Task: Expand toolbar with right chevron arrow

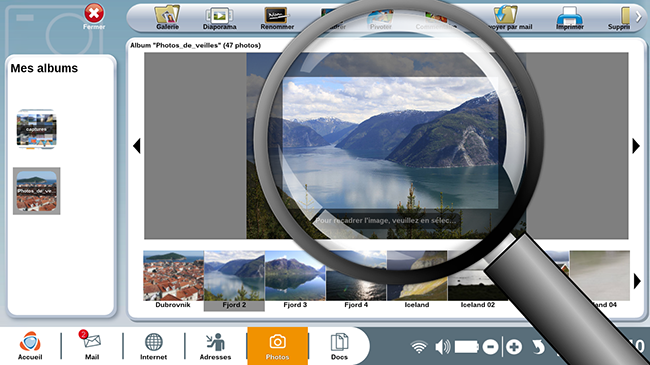Action: (638, 17)
